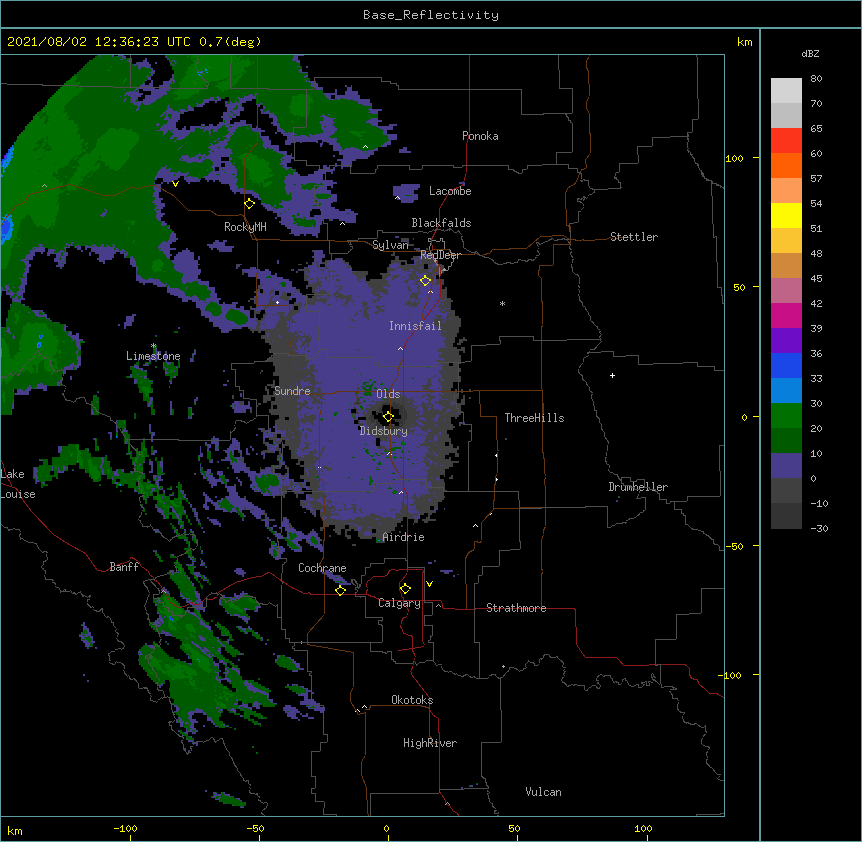
Task: Click the Sylvan label
Action: (x=390, y=245)
